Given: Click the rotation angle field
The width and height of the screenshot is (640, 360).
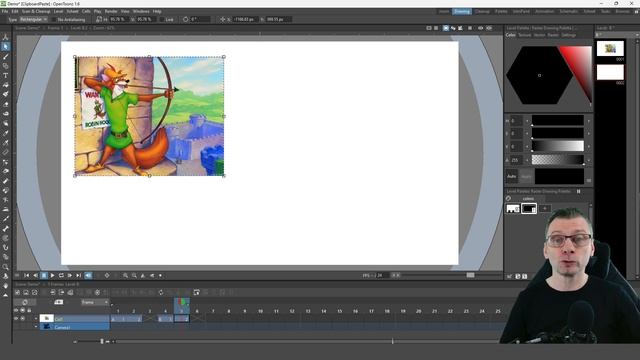Looking at the screenshot, I should coord(200,19).
